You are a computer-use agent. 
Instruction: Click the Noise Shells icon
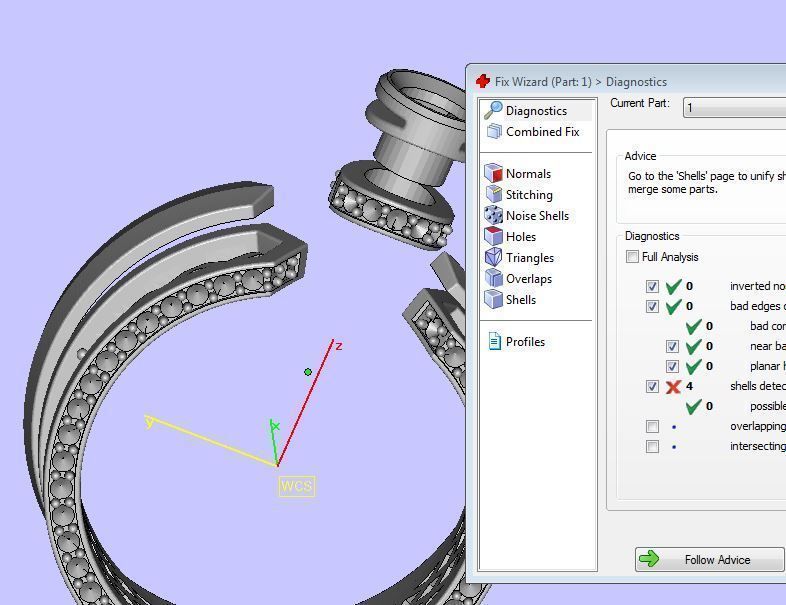click(x=493, y=215)
